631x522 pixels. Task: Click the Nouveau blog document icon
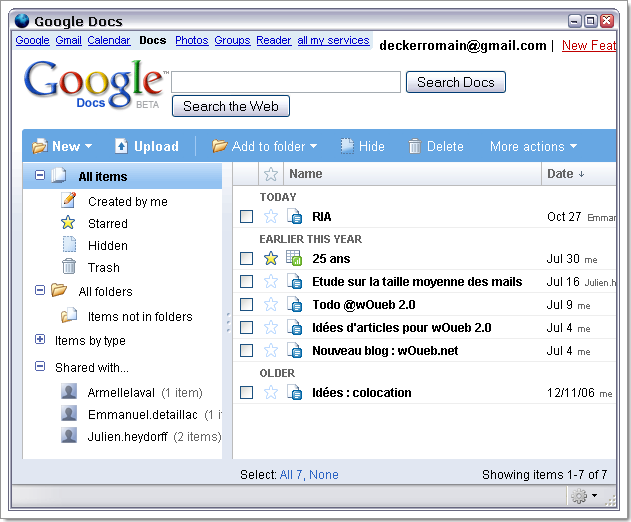pyautogui.click(x=294, y=350)
